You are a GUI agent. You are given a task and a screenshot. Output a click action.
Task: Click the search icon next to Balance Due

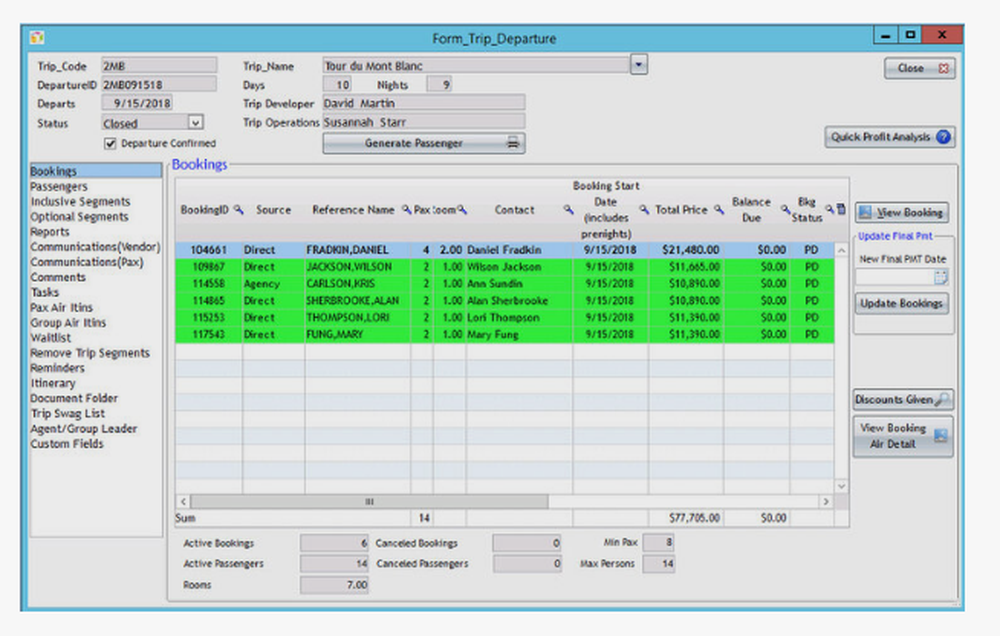coord(785,209)
